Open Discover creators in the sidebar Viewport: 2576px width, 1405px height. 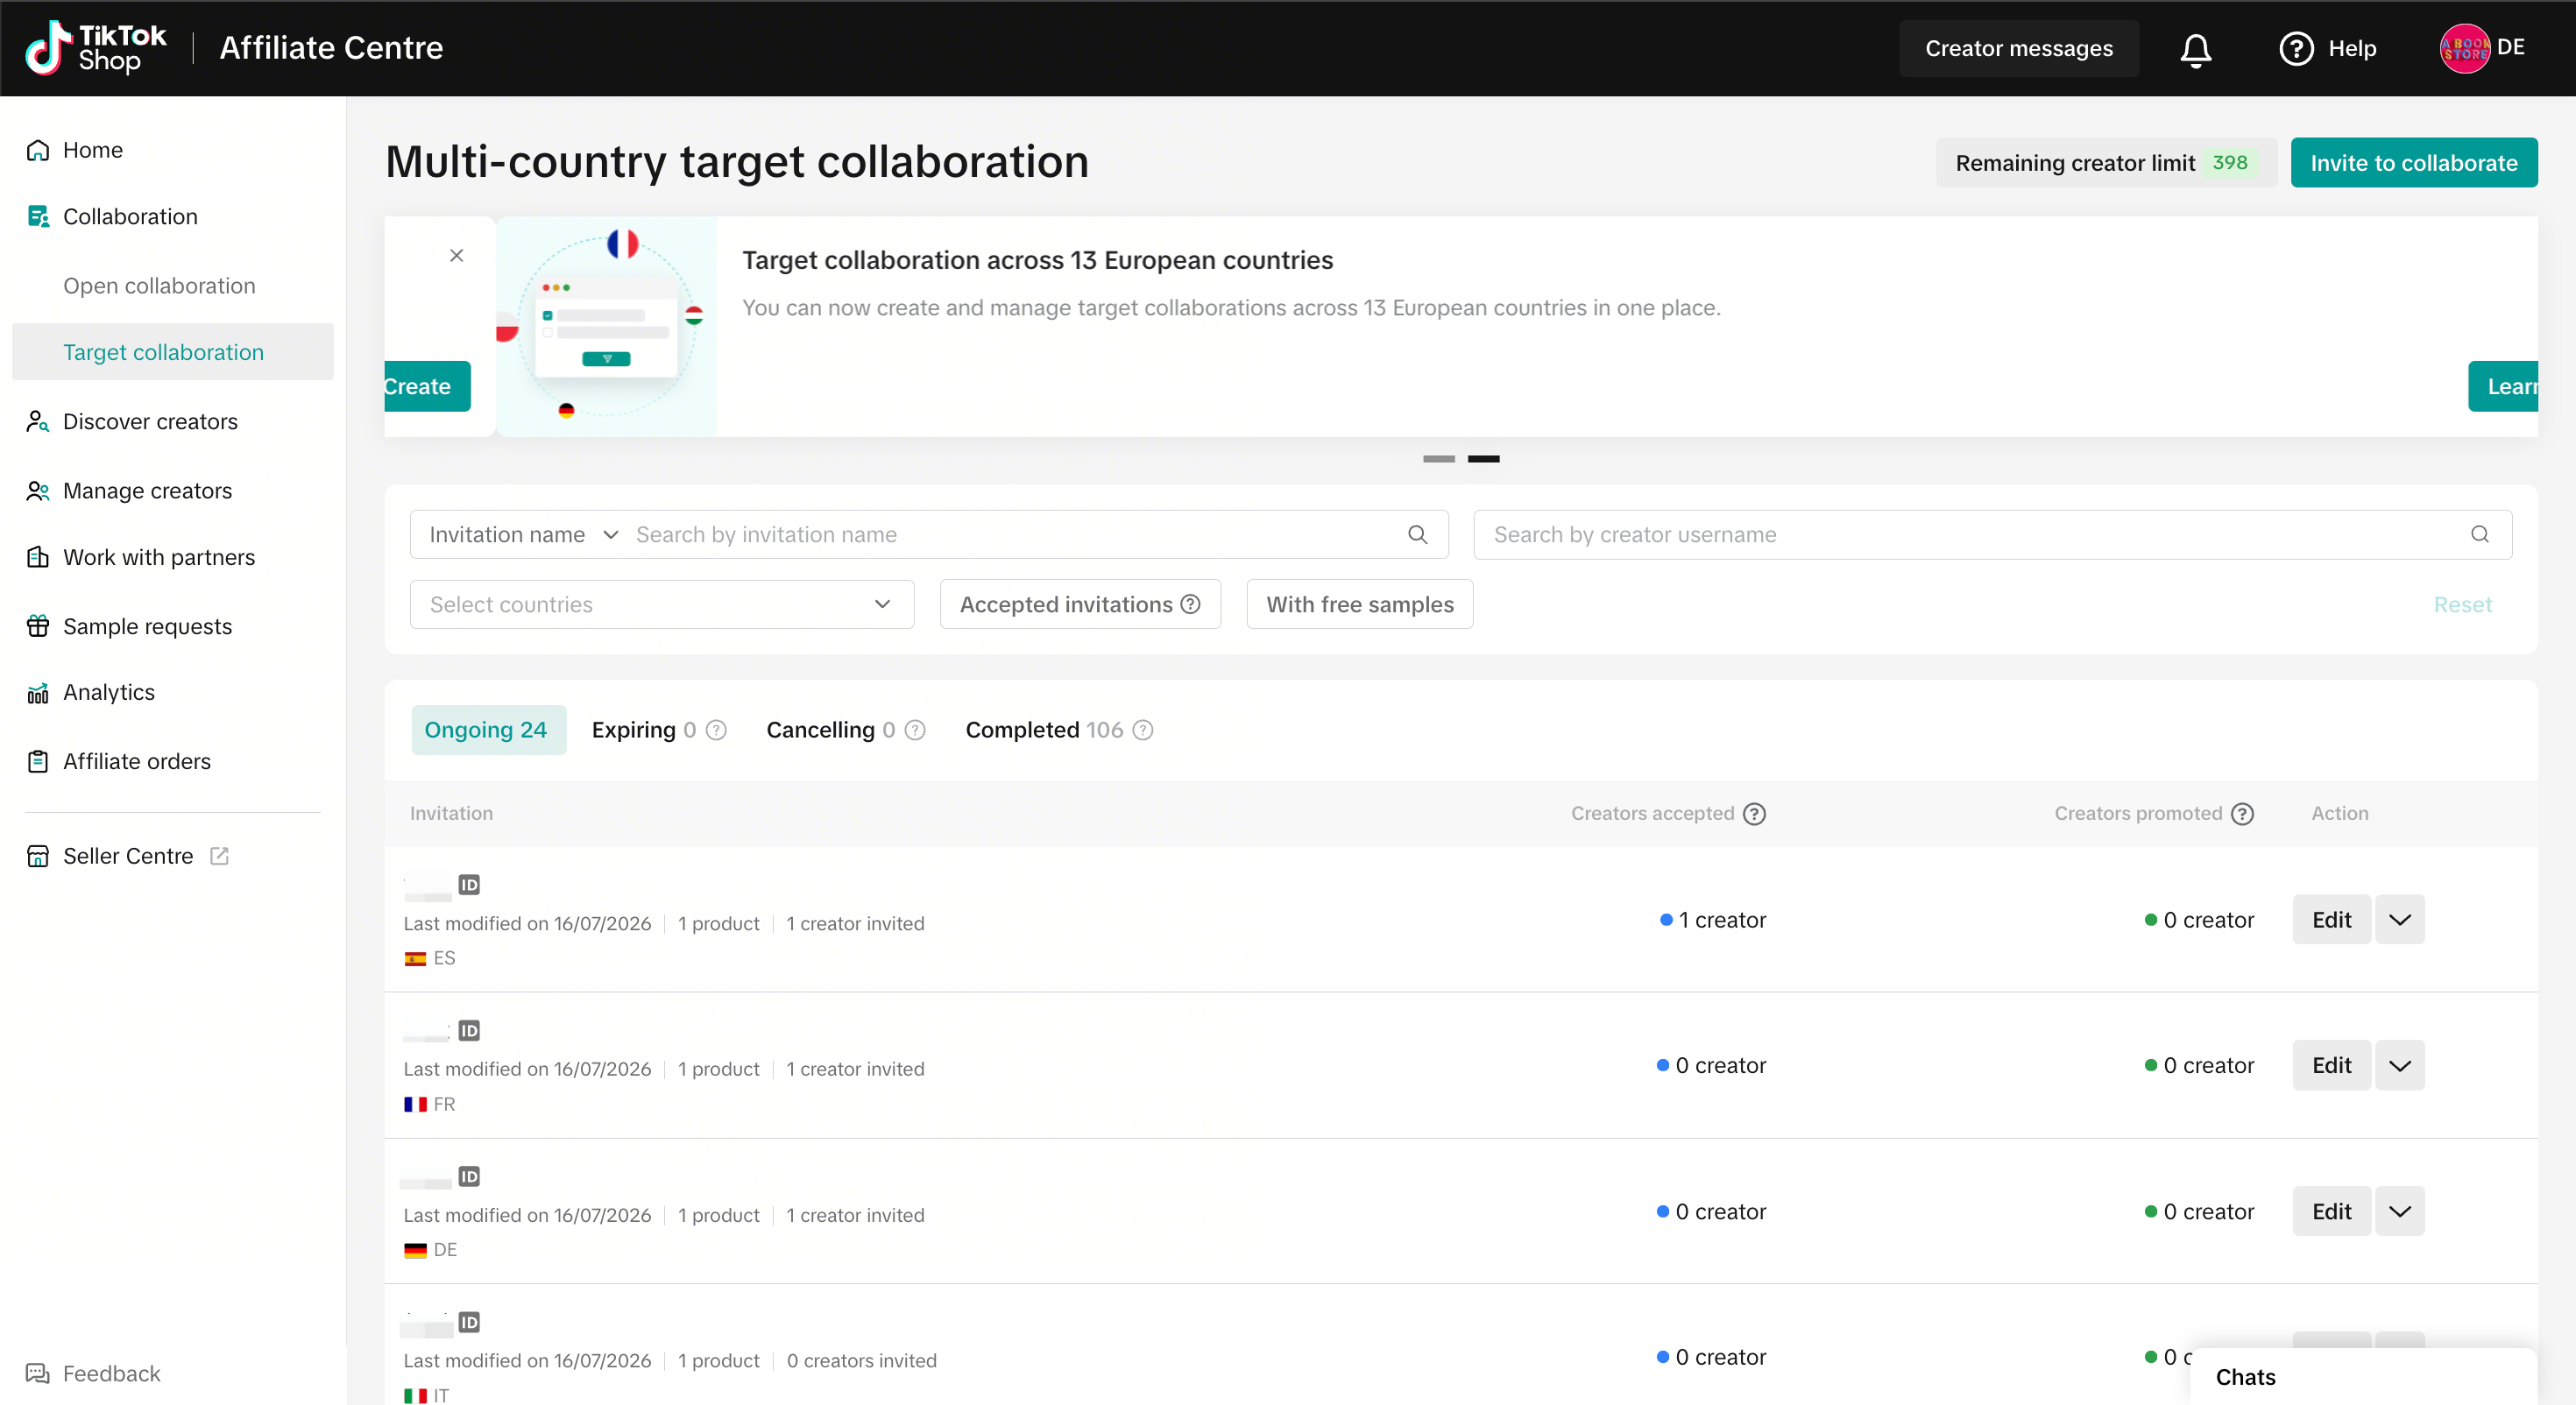point(150,422)
